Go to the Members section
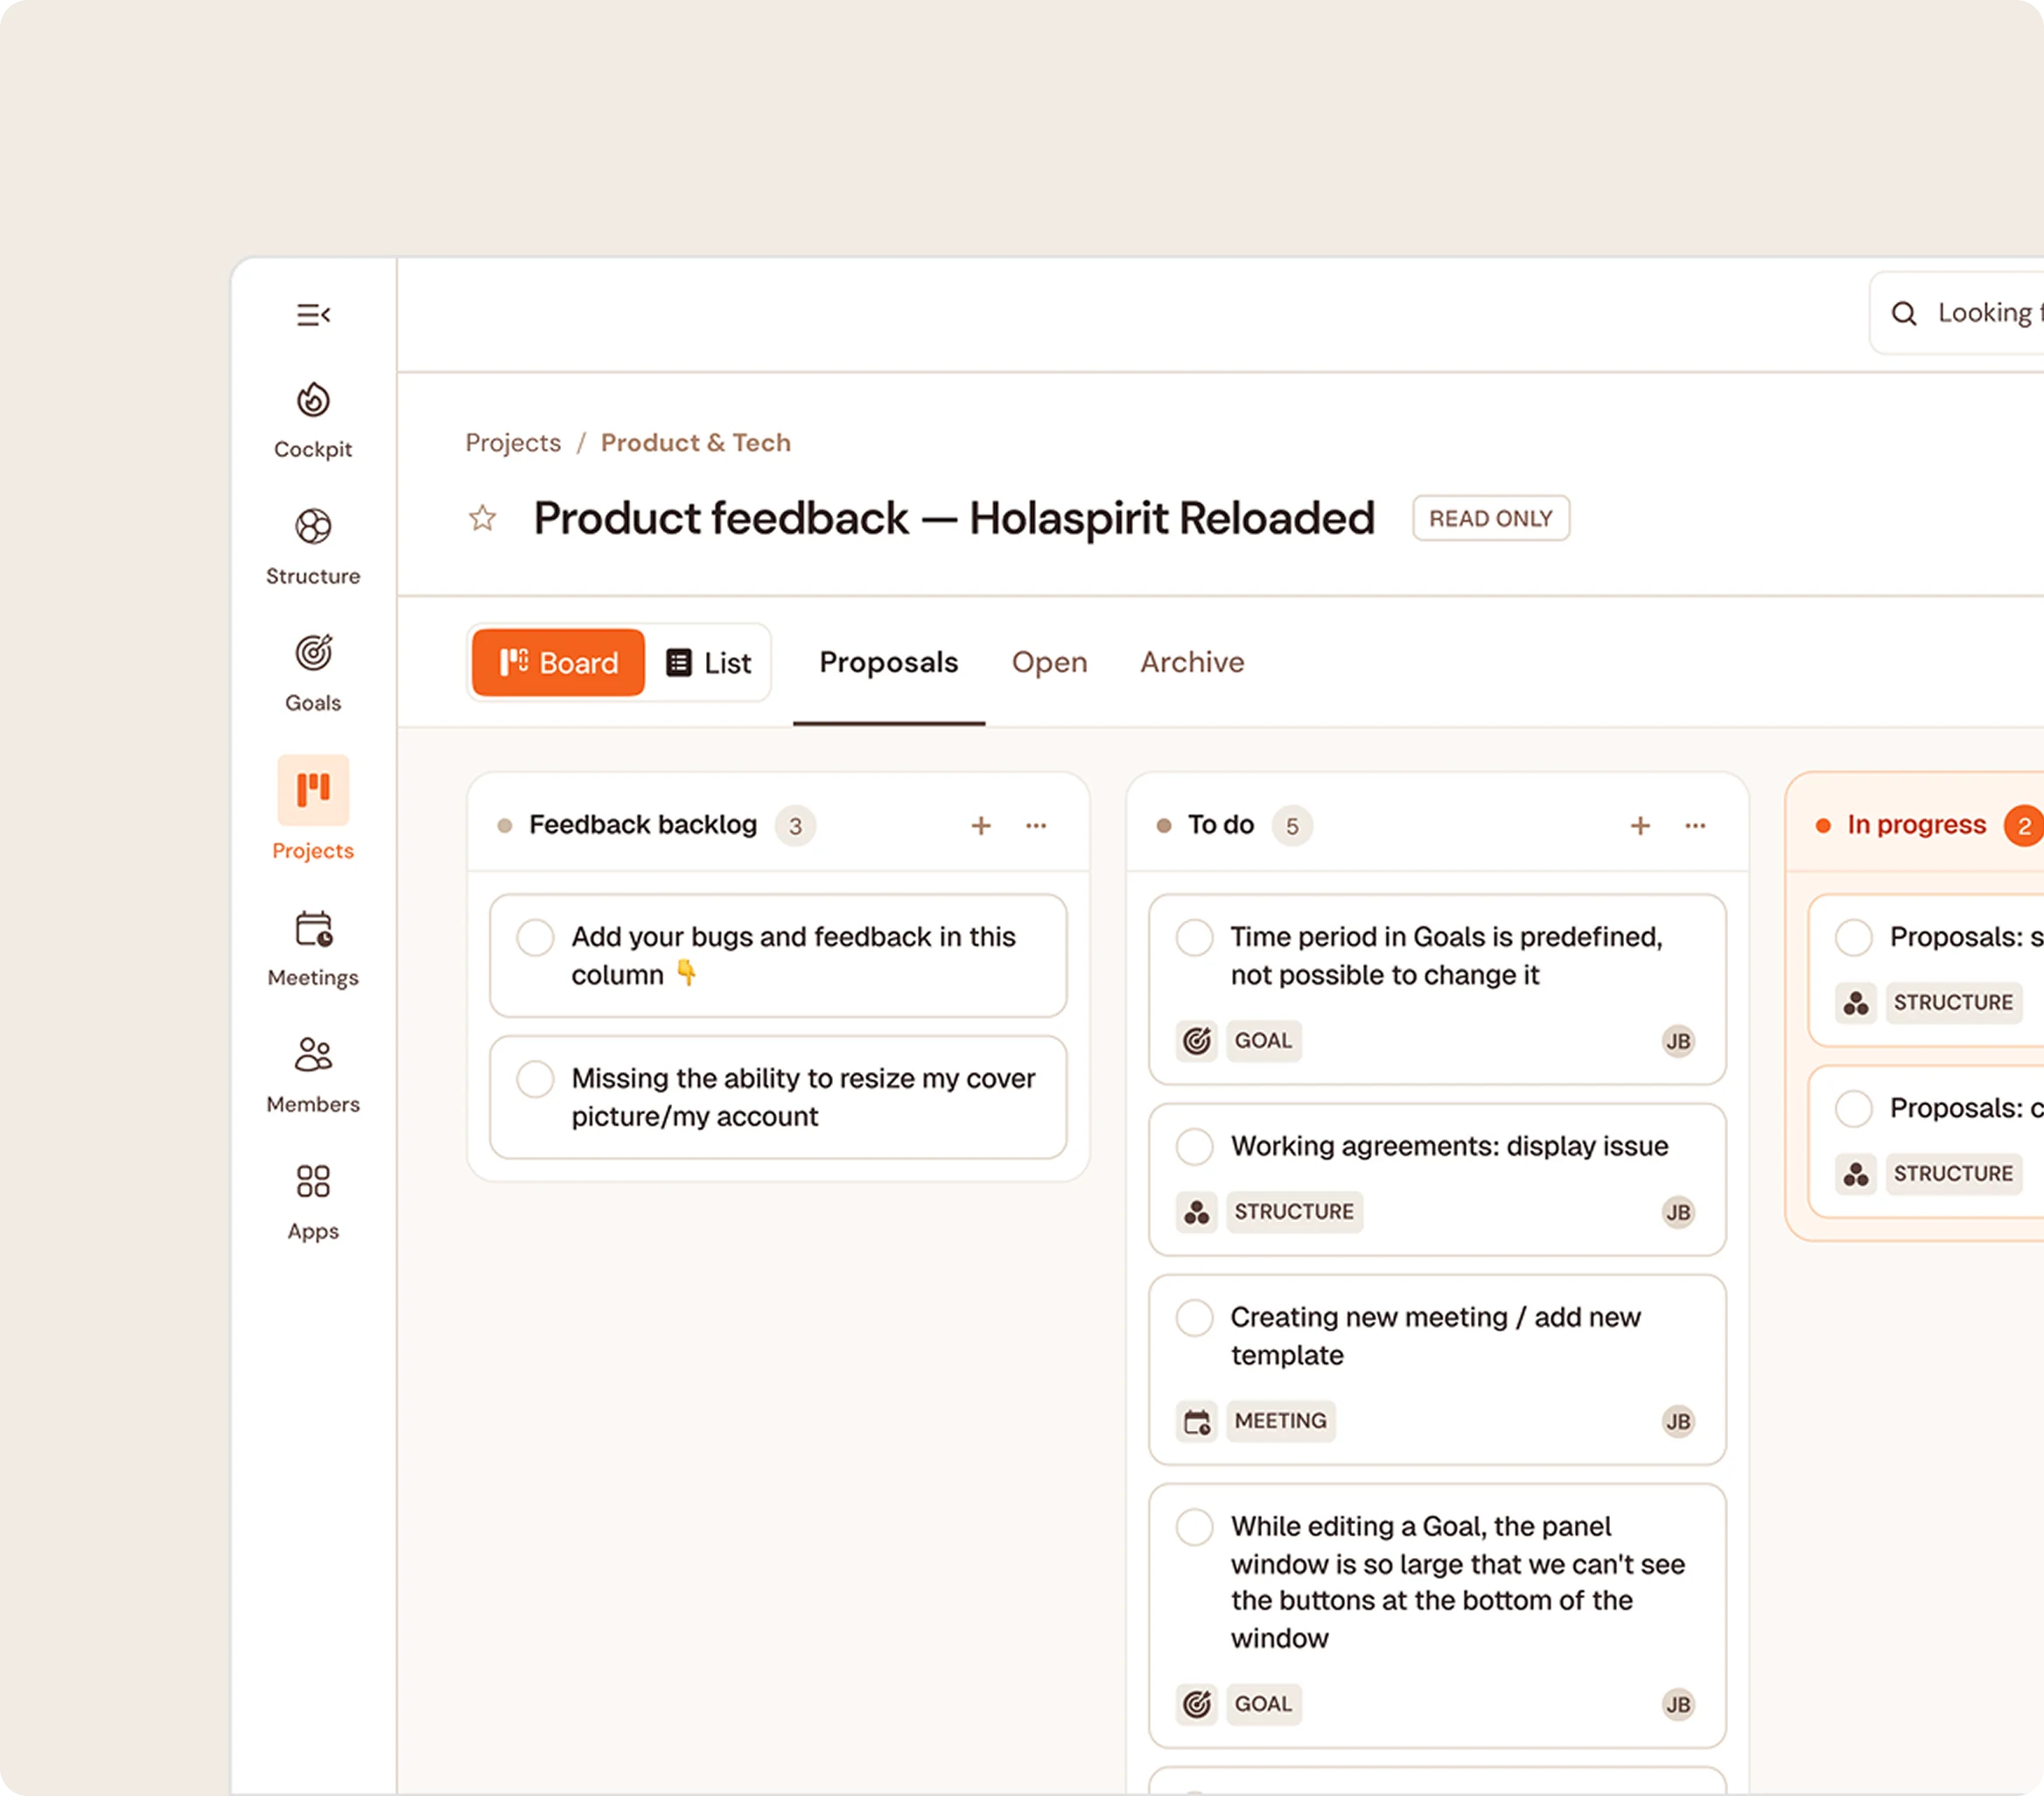This screenshot has height=1796, width=2044. 313,1075
